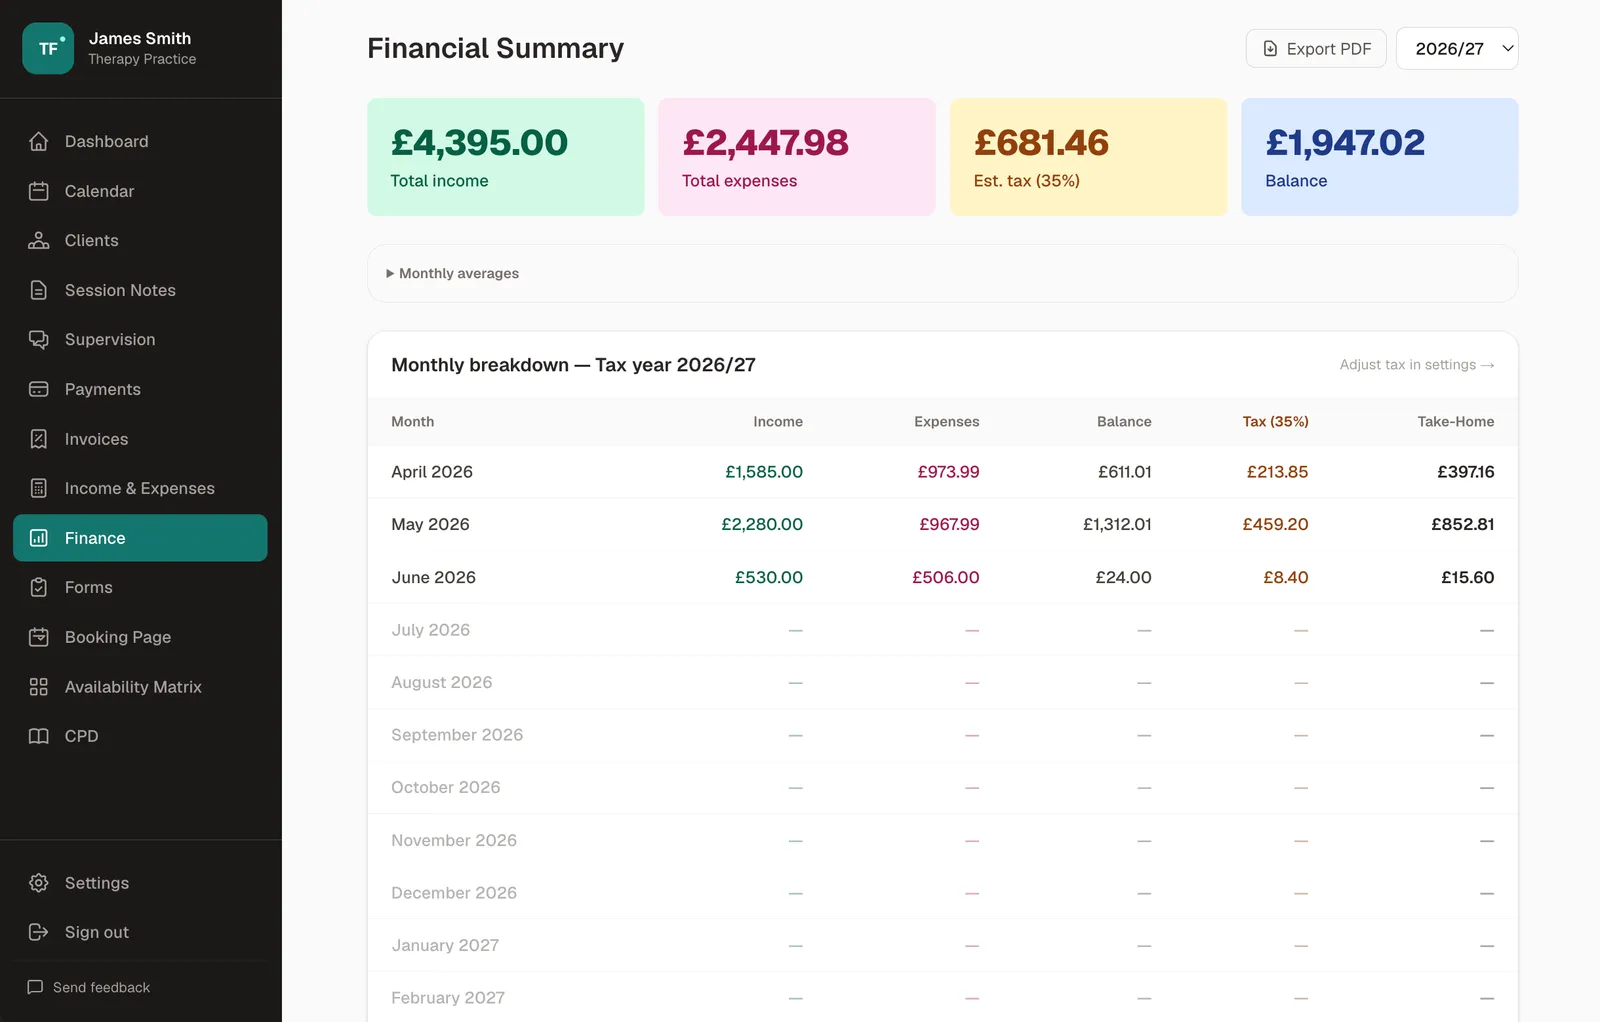Go to Payments
This screenshot has height=1022, width=1600.
pos(140,389)
